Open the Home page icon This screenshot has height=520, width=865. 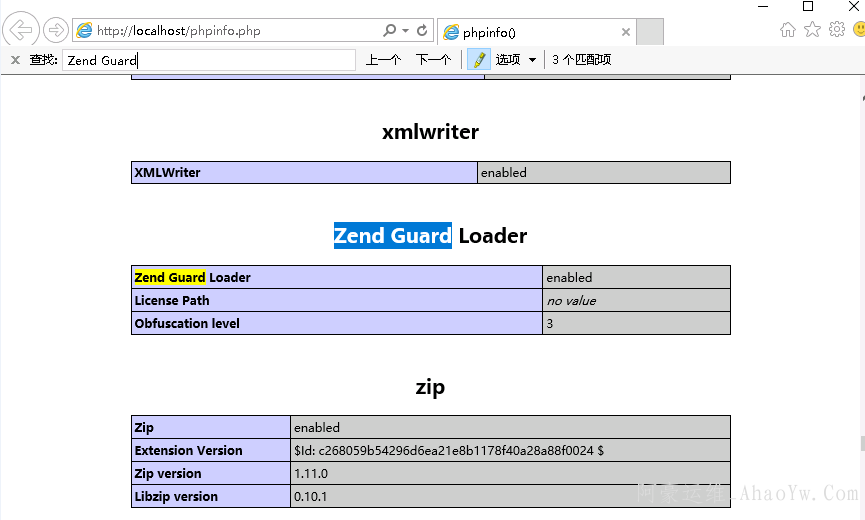[788, 30]
